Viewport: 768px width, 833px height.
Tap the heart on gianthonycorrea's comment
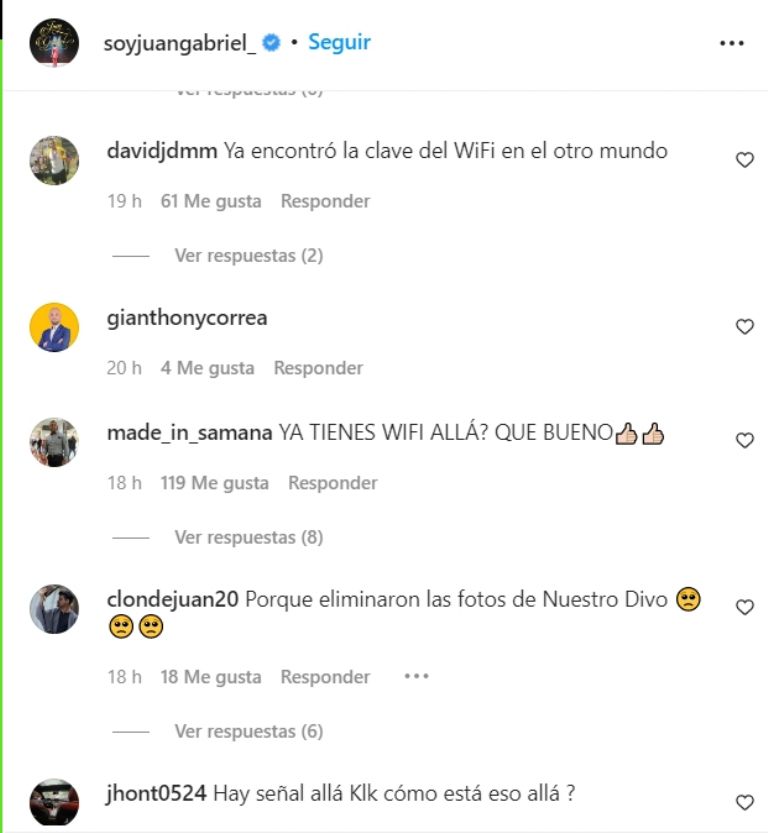[745, 327]
